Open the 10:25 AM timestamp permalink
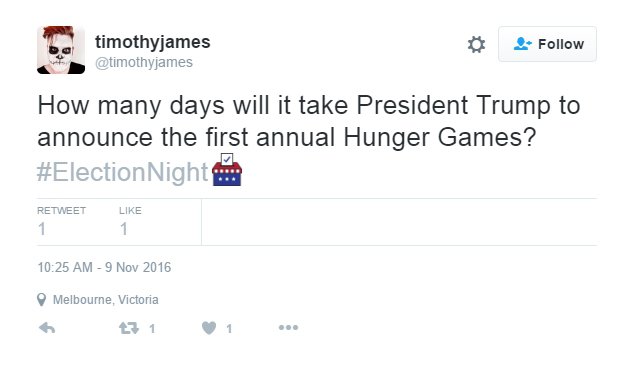The height and width of the screenshot is (367, 633). (x=104, y=267)
